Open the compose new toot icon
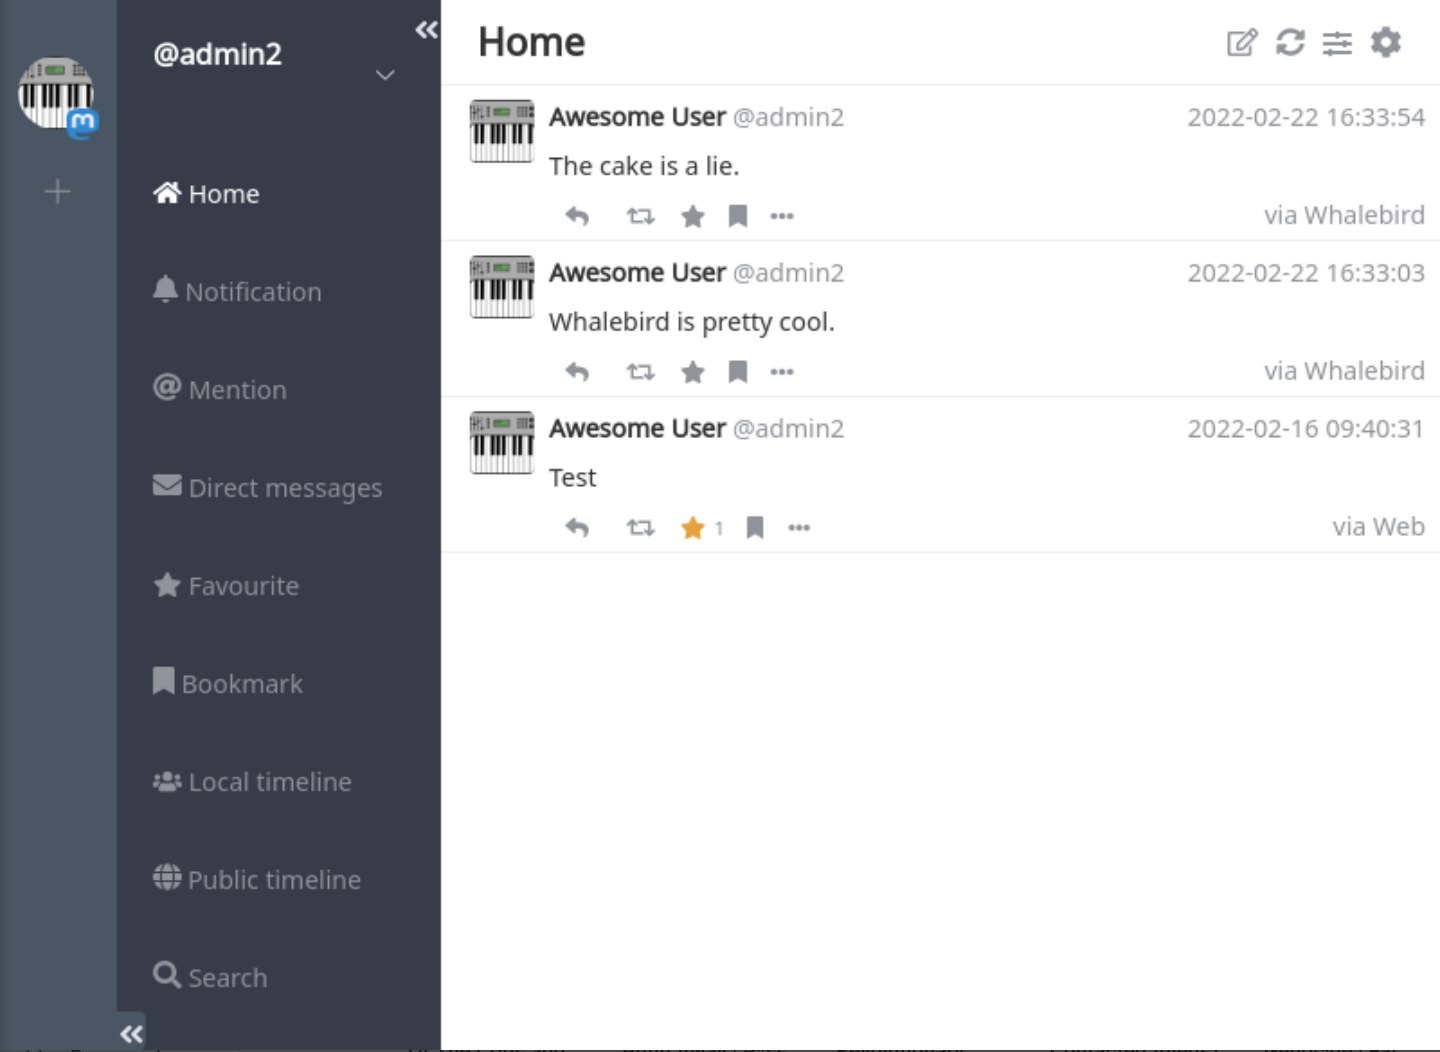This screenshot has width=1440, height=1052. [1241, 43]
